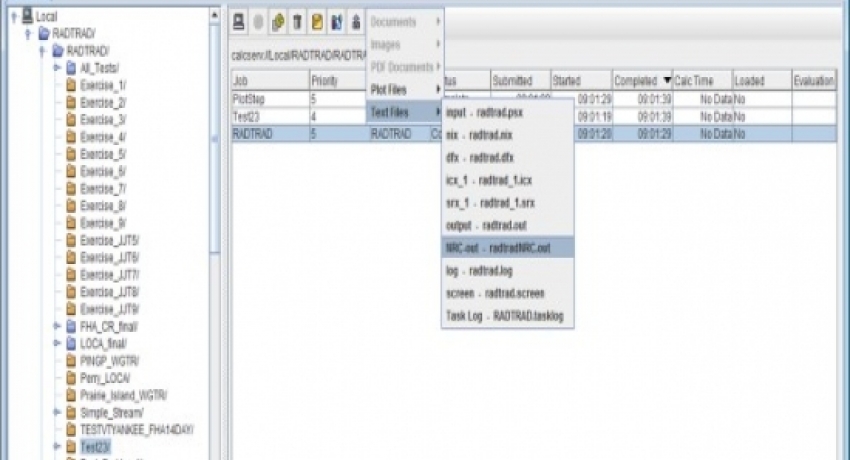The height and width of the screenshot is (460, 850).
Task: Open Task Log - RADTRAD.tasklog
Action: 508,316
